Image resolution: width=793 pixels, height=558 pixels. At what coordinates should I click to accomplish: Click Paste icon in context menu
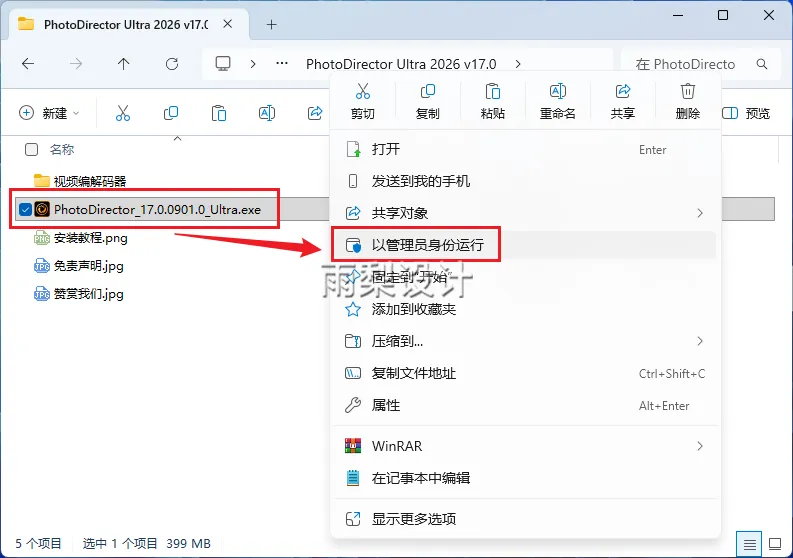tap(493, 92)
